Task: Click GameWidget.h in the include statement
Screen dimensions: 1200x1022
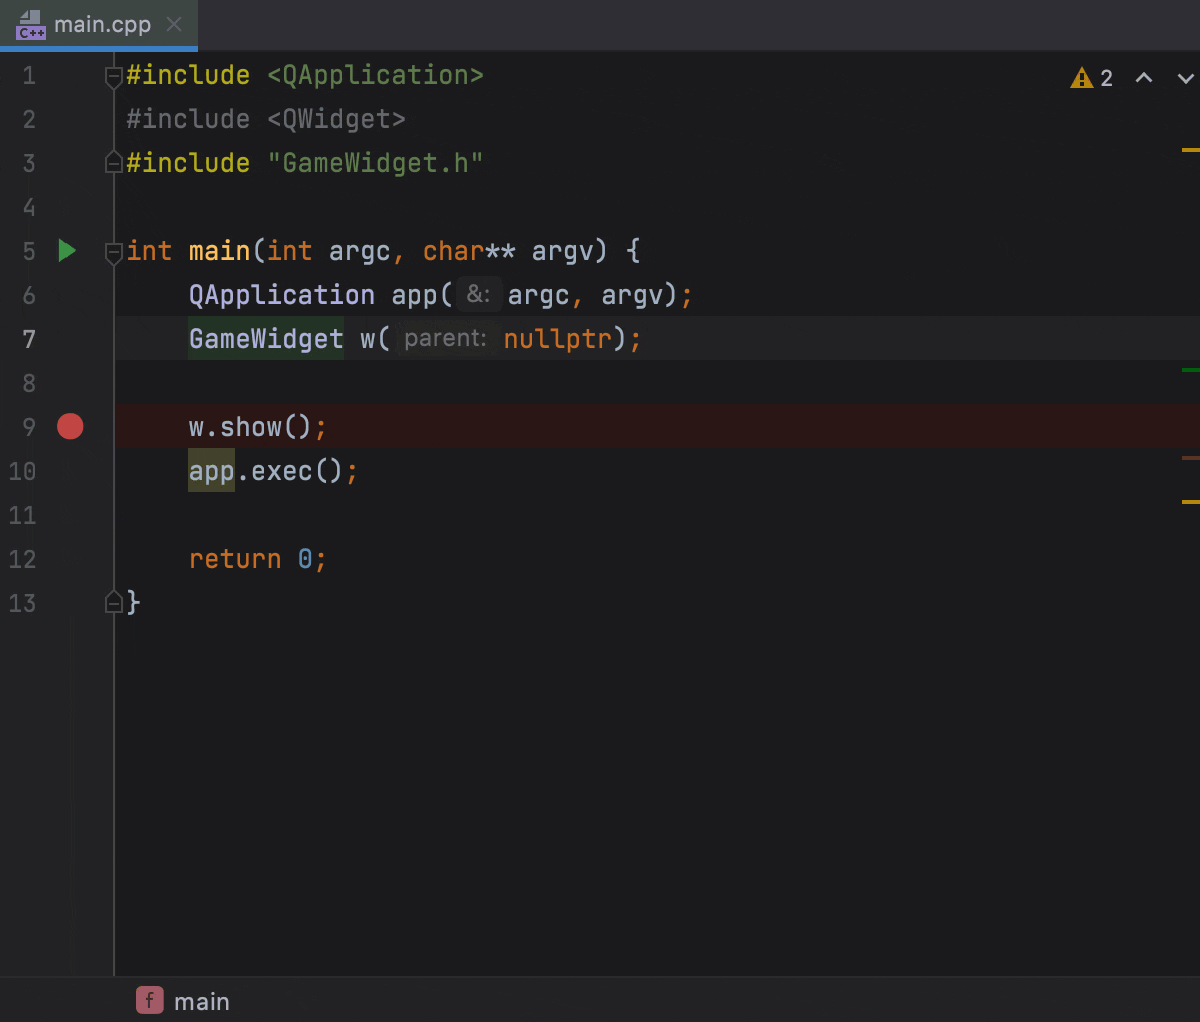Action: (376, 163)
